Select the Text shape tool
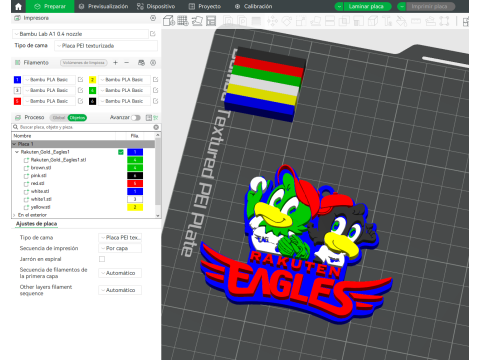 click(x=387, y=21)
